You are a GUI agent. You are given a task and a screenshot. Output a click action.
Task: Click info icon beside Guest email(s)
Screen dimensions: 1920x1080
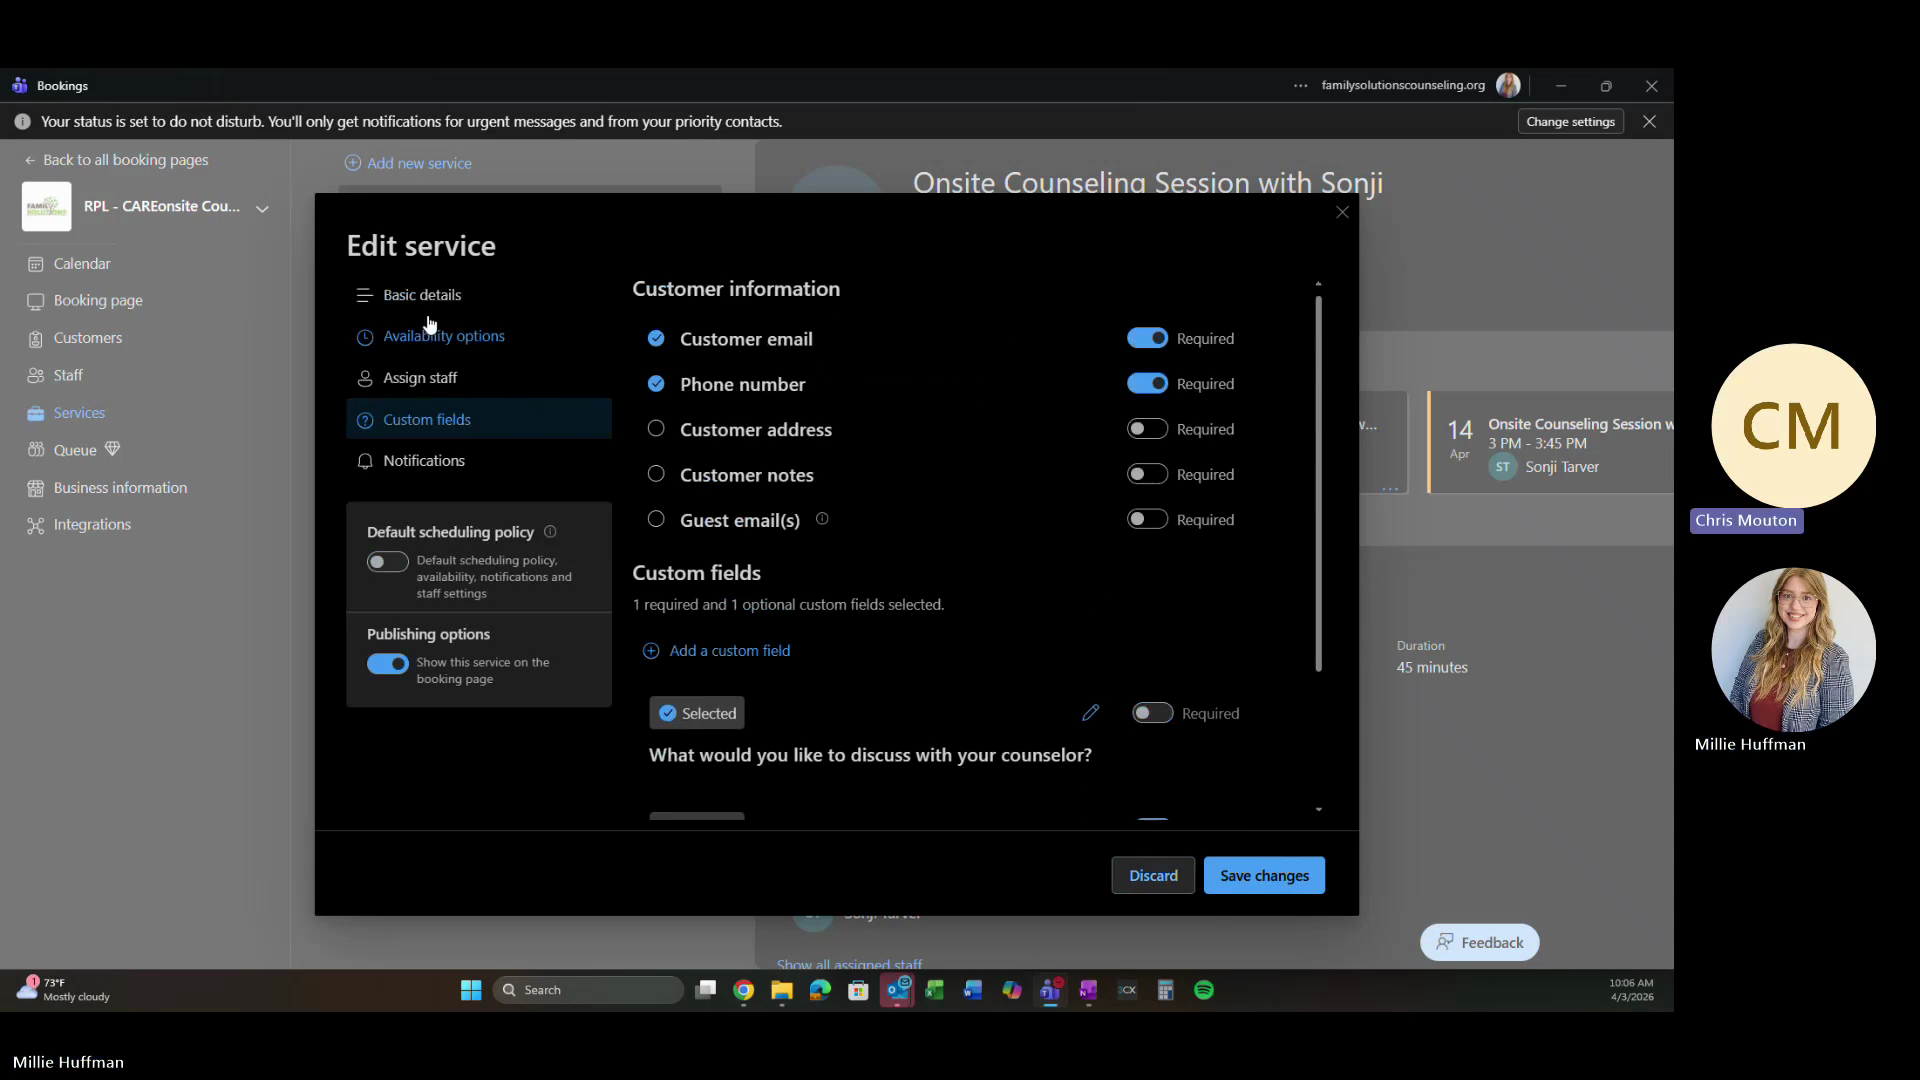pyautogui.click(x=822, y=519)
